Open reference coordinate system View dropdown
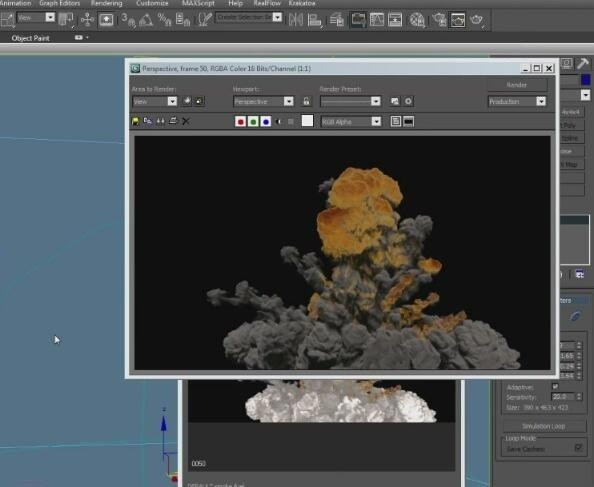This screenshot has width=594, height=487. point(36,17)
